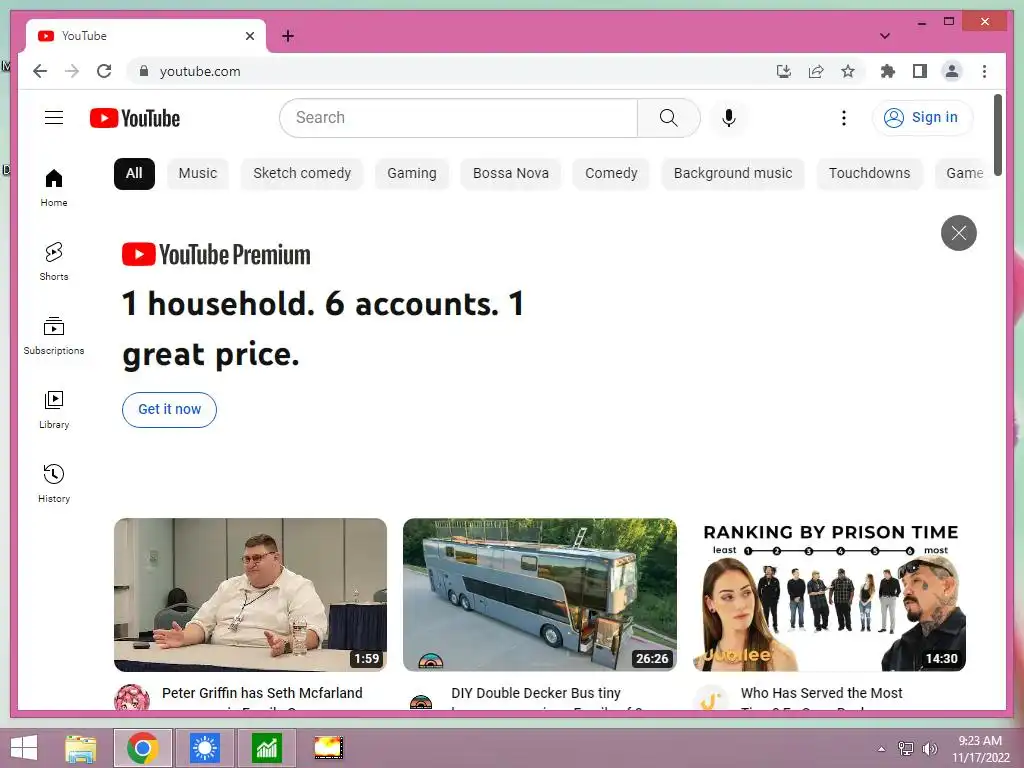Open Library from the sidebar
The width and height of the screenshot is (1024, 768).
[54, 409]
